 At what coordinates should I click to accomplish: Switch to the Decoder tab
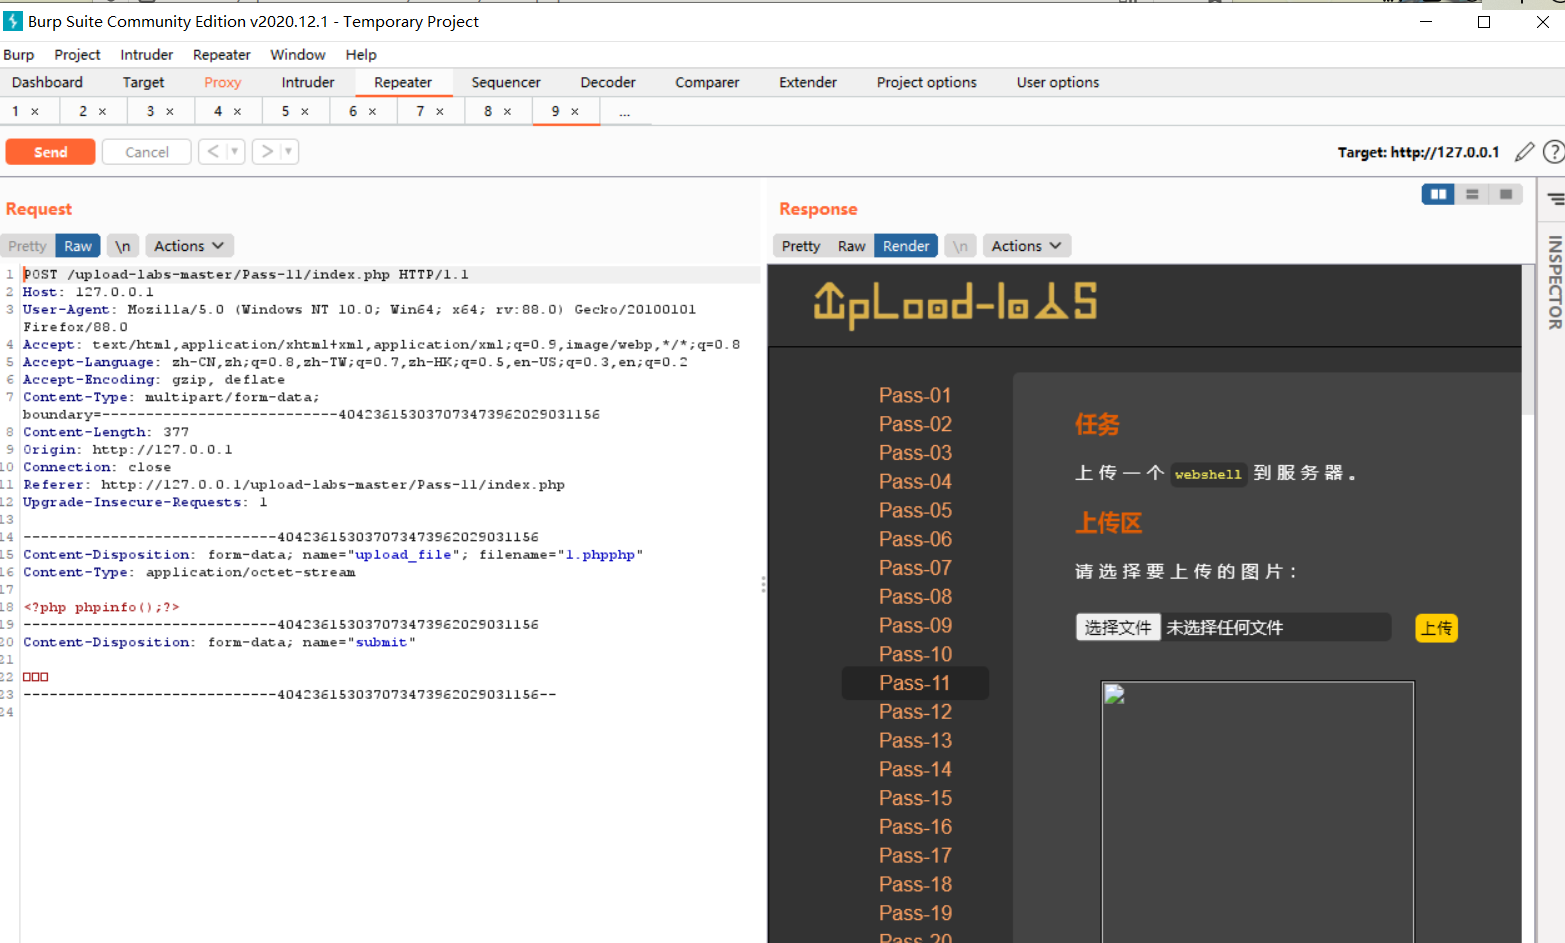point(608,82)
